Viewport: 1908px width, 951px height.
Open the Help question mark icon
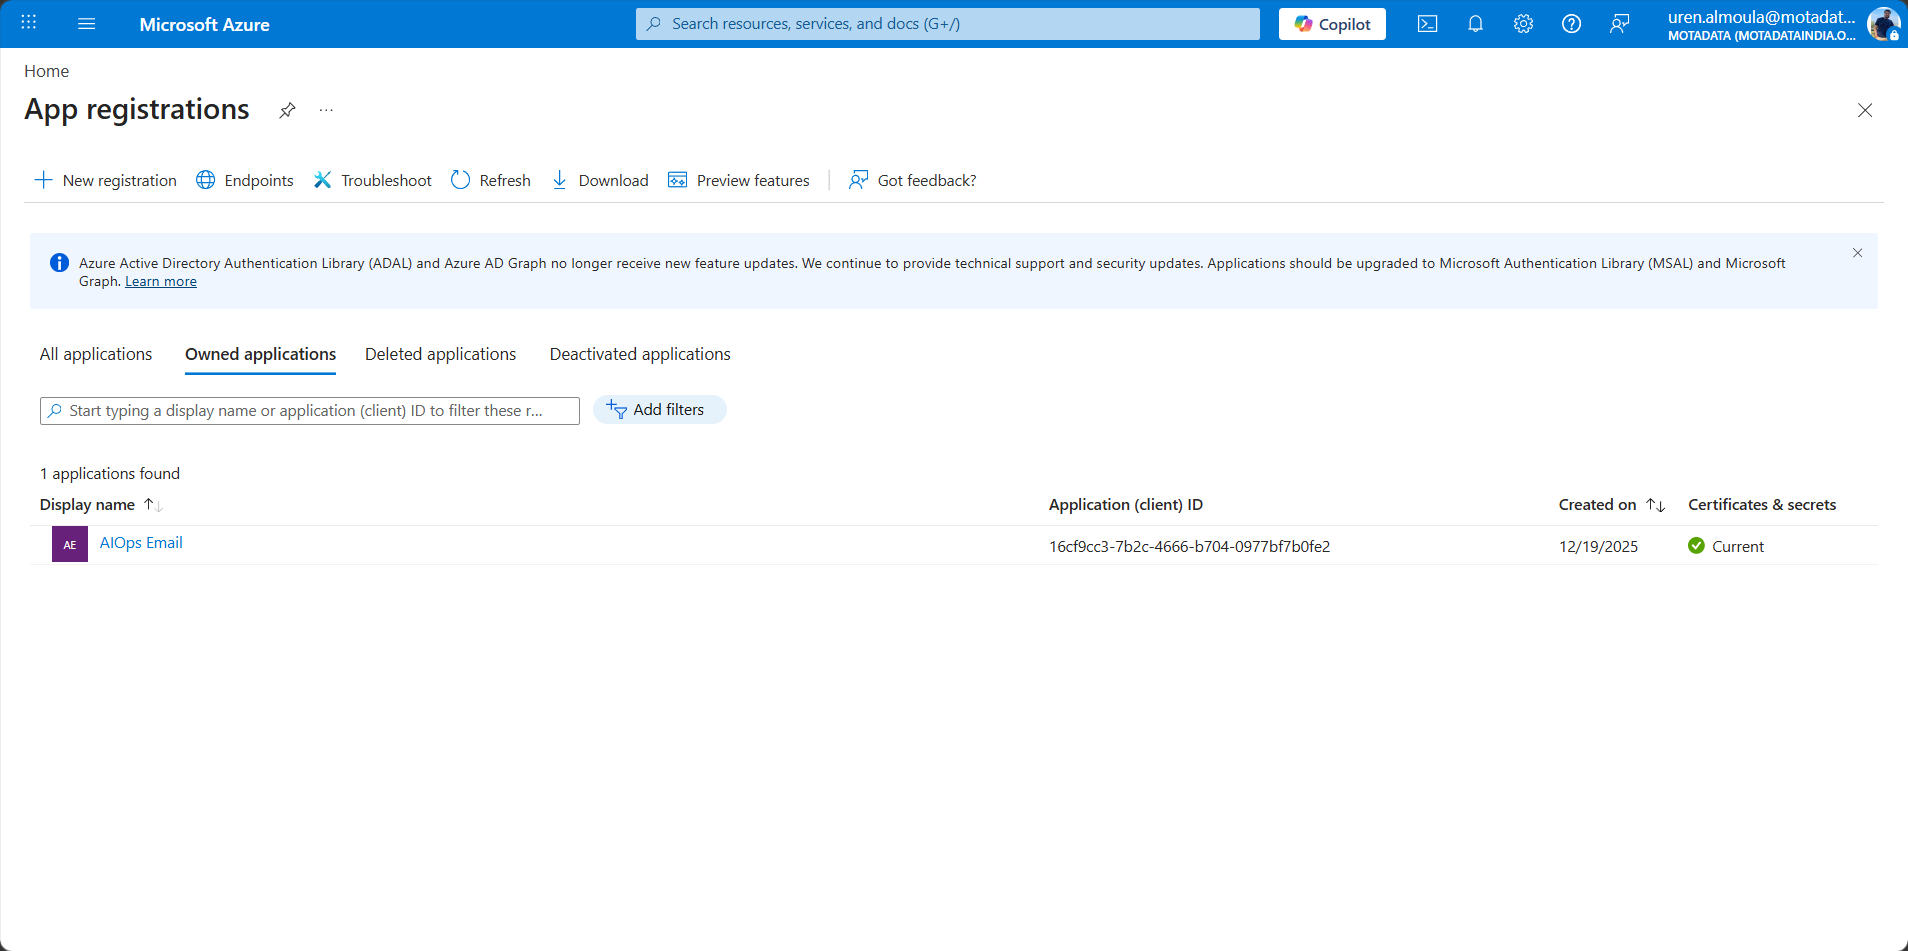click(x=1571, y=24)
